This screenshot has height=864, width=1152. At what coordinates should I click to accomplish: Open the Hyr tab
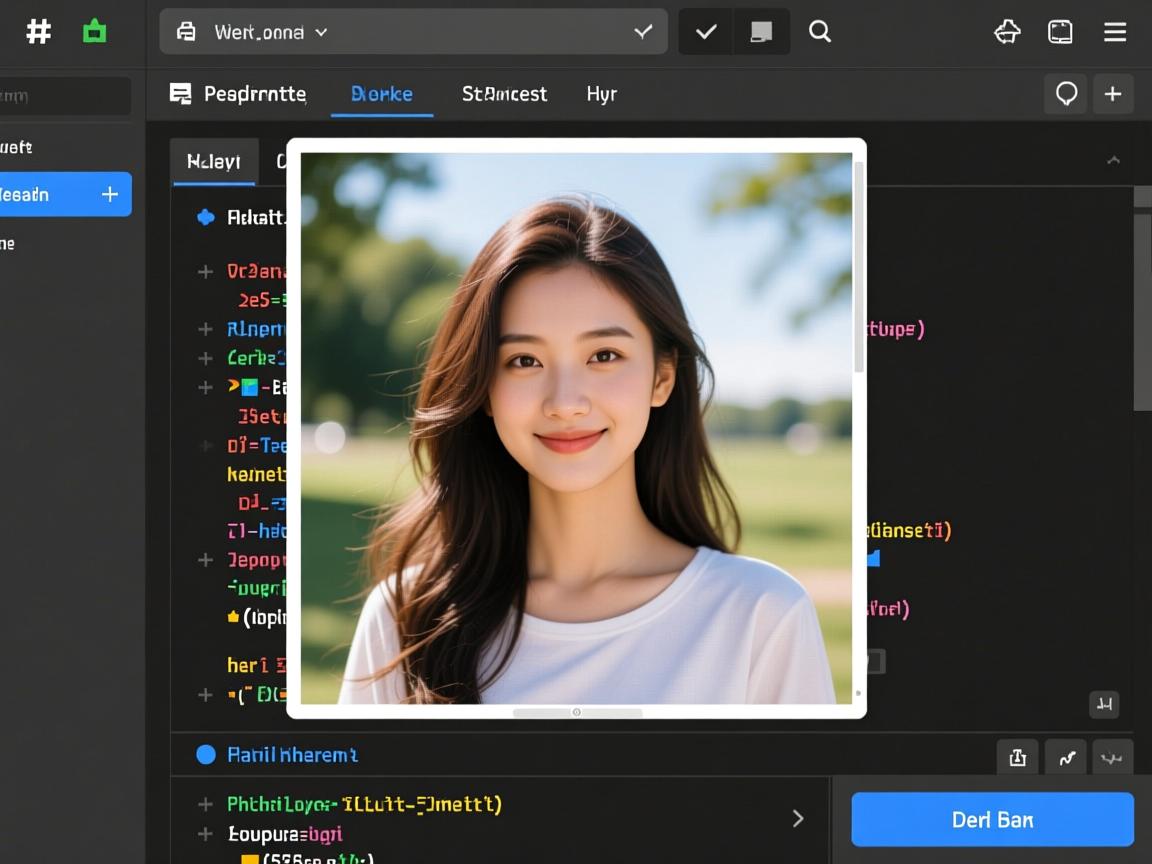point(601,94)
